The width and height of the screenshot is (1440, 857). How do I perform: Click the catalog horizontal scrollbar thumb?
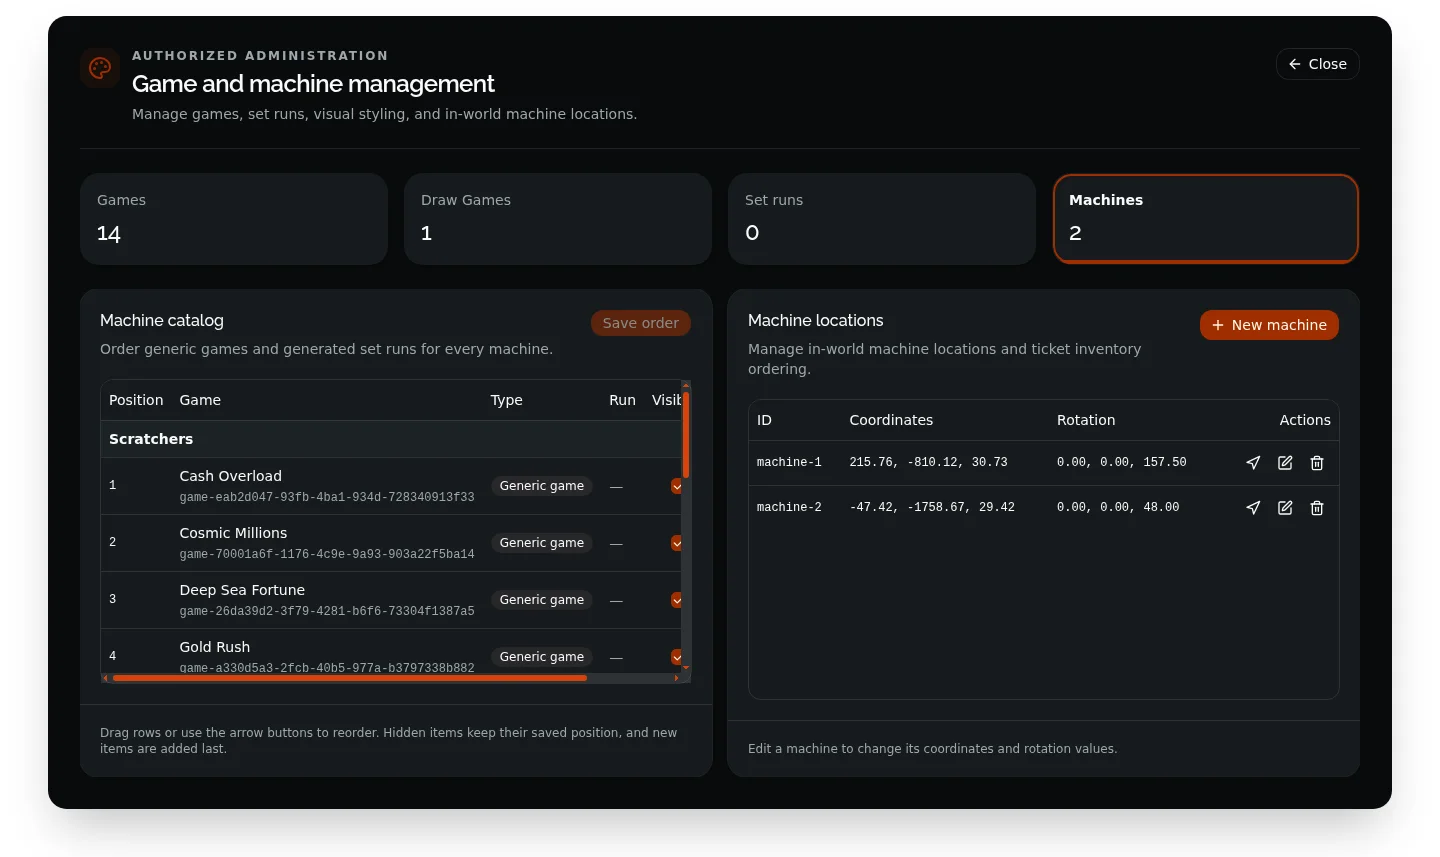(x=350, y=678)
